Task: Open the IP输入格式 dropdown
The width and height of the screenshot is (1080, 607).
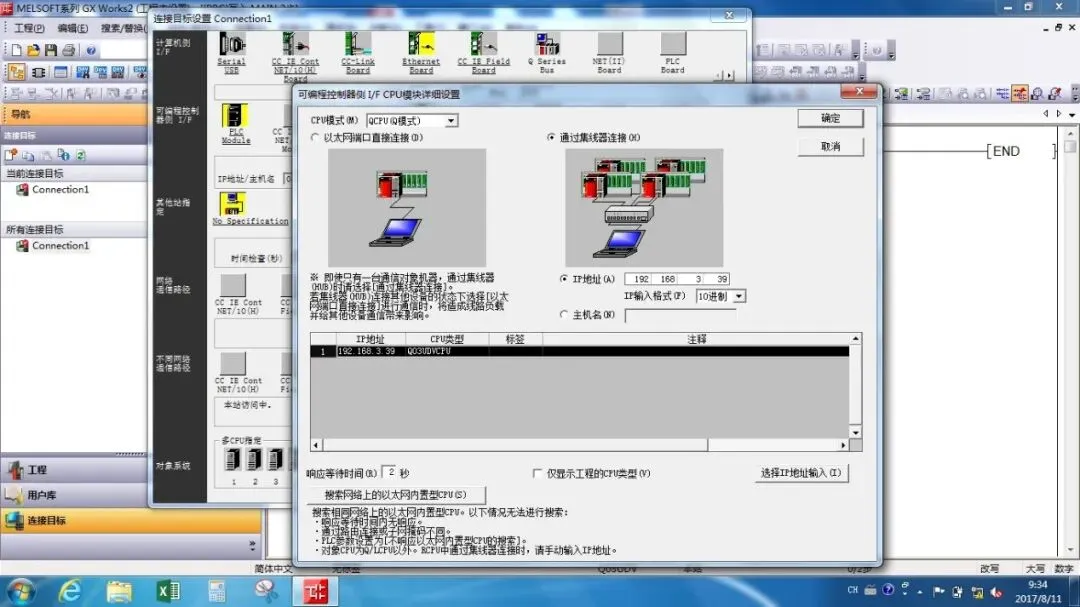Action: (739, 296)
